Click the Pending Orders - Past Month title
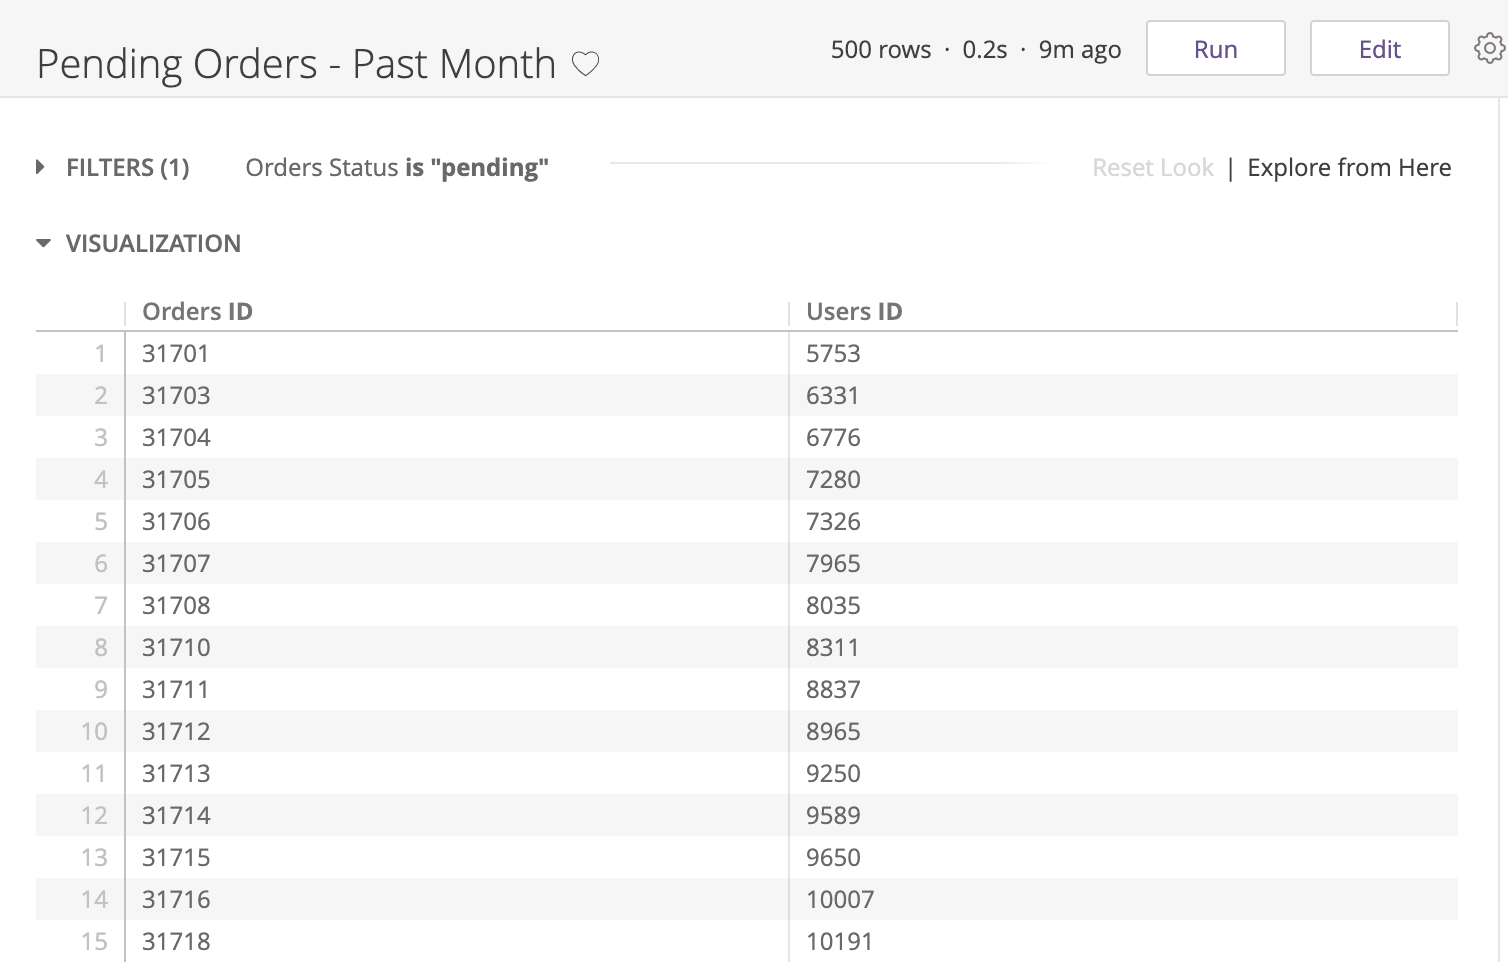Screen dimensions: 1508x962 tap(296, 64)
